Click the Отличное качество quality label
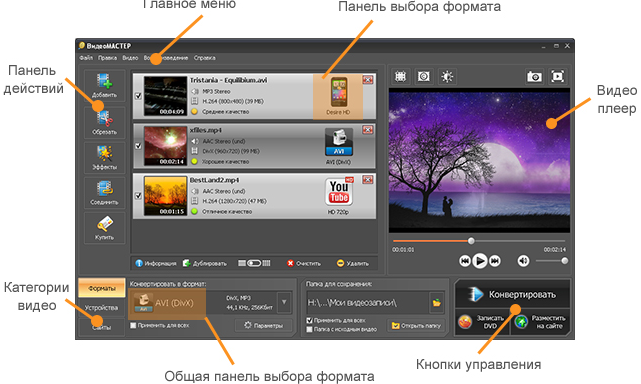Screen dimensions: 641x384 227,211
